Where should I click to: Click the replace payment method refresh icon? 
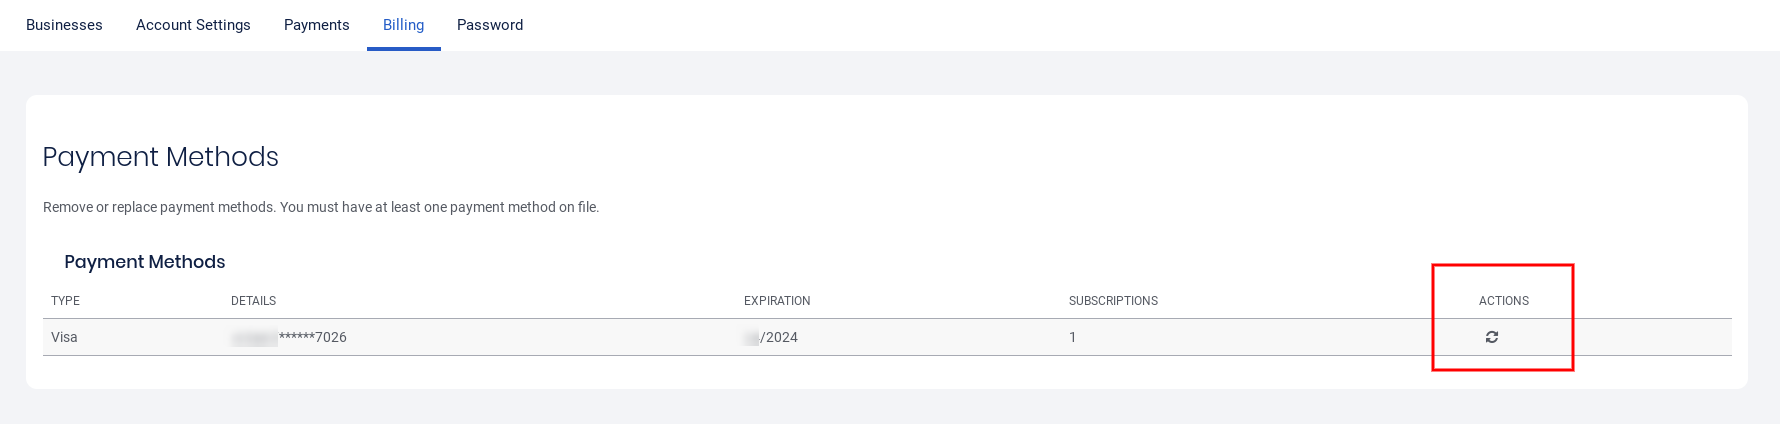click(1491, 337)
